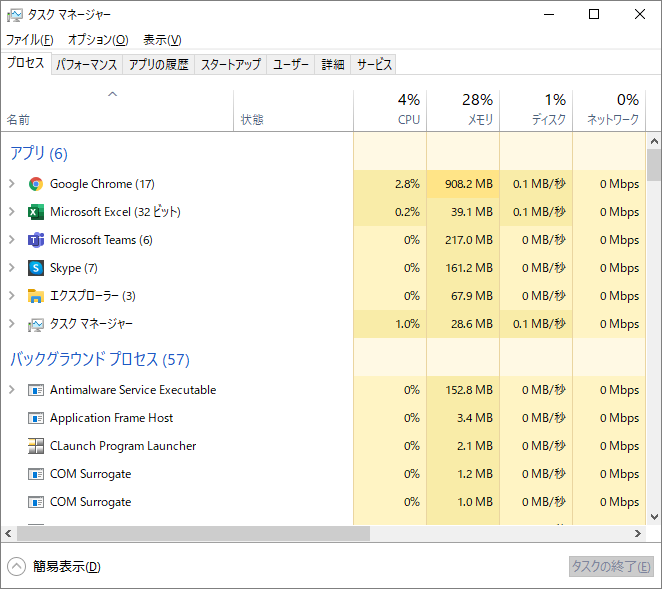Click the 簡易表示 circle arrow icon
This screenshot has height=589, width=662.
[16, 567]
